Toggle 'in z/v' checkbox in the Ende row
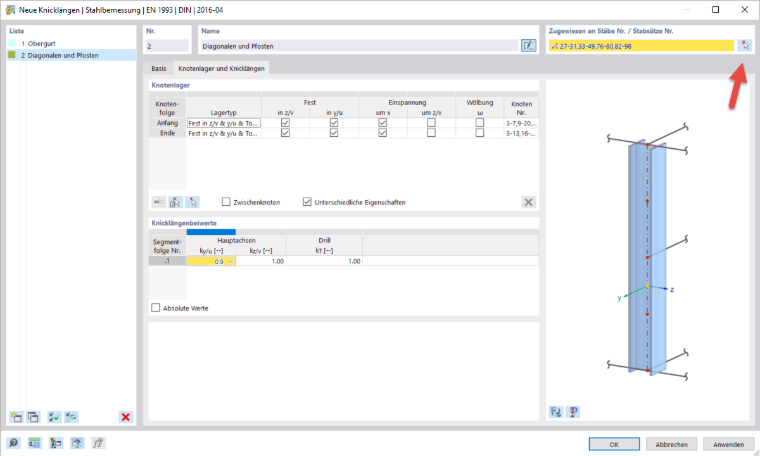760x456 pixels. tap(285, 133)
